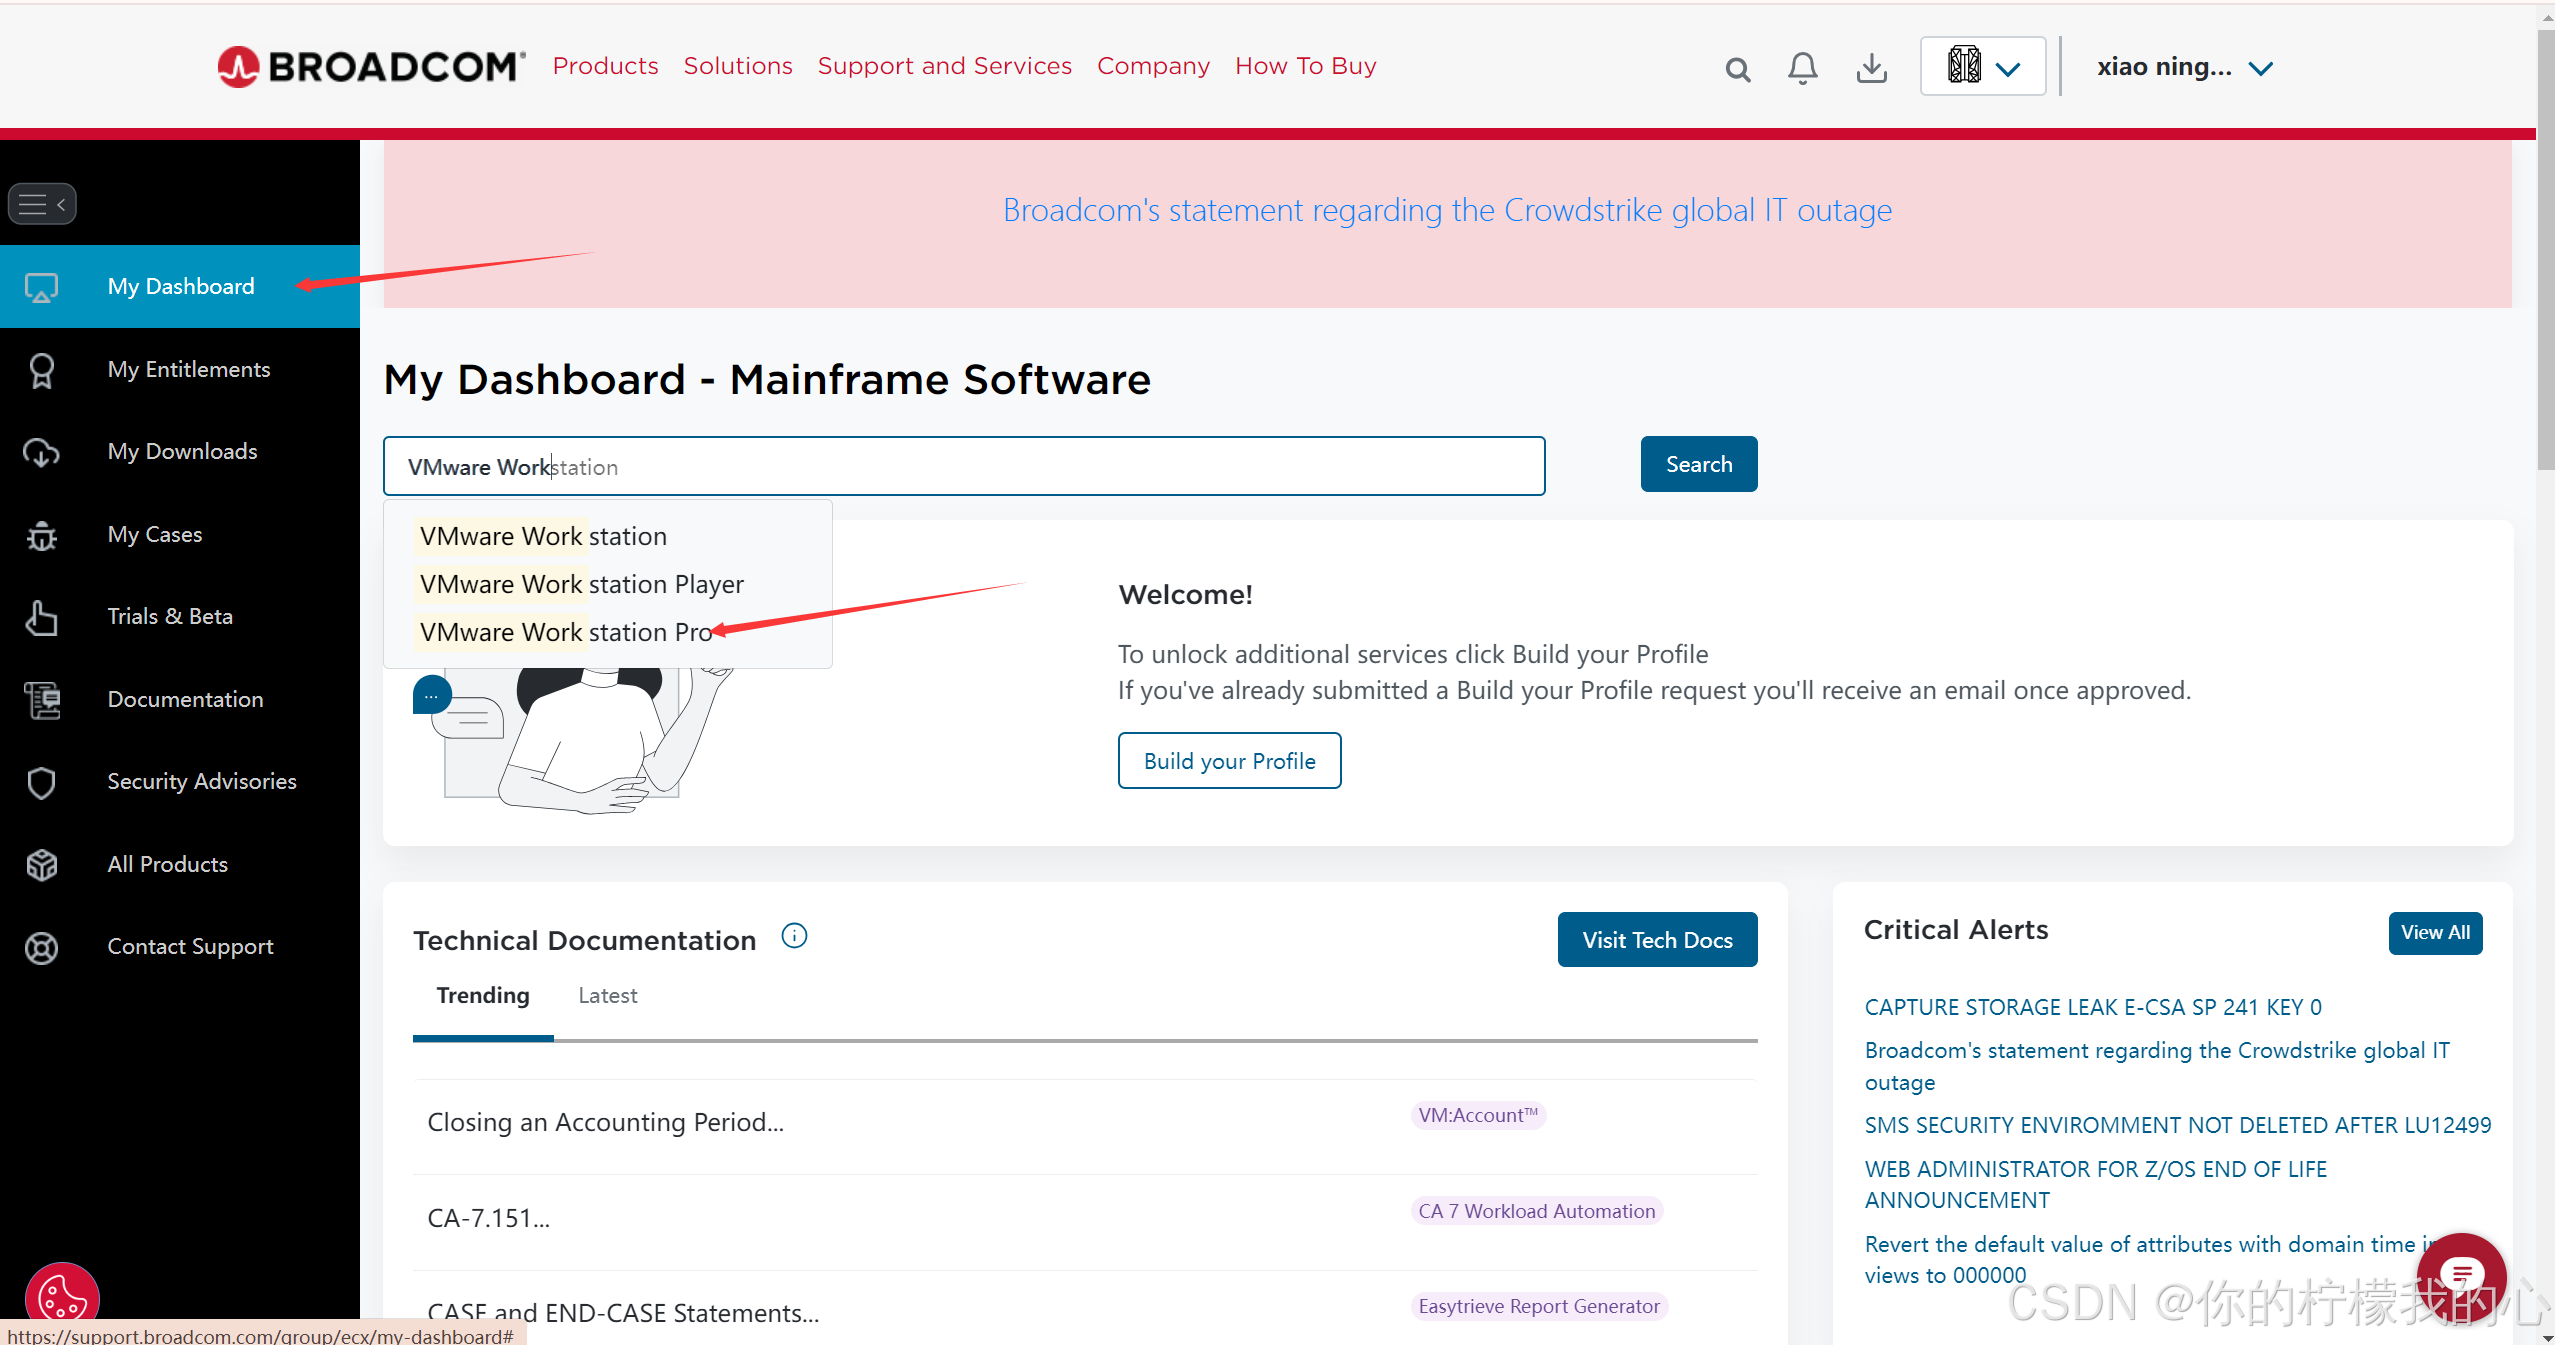
Task: Open My Cases from sidebar
Action: [x=154, y=534]
